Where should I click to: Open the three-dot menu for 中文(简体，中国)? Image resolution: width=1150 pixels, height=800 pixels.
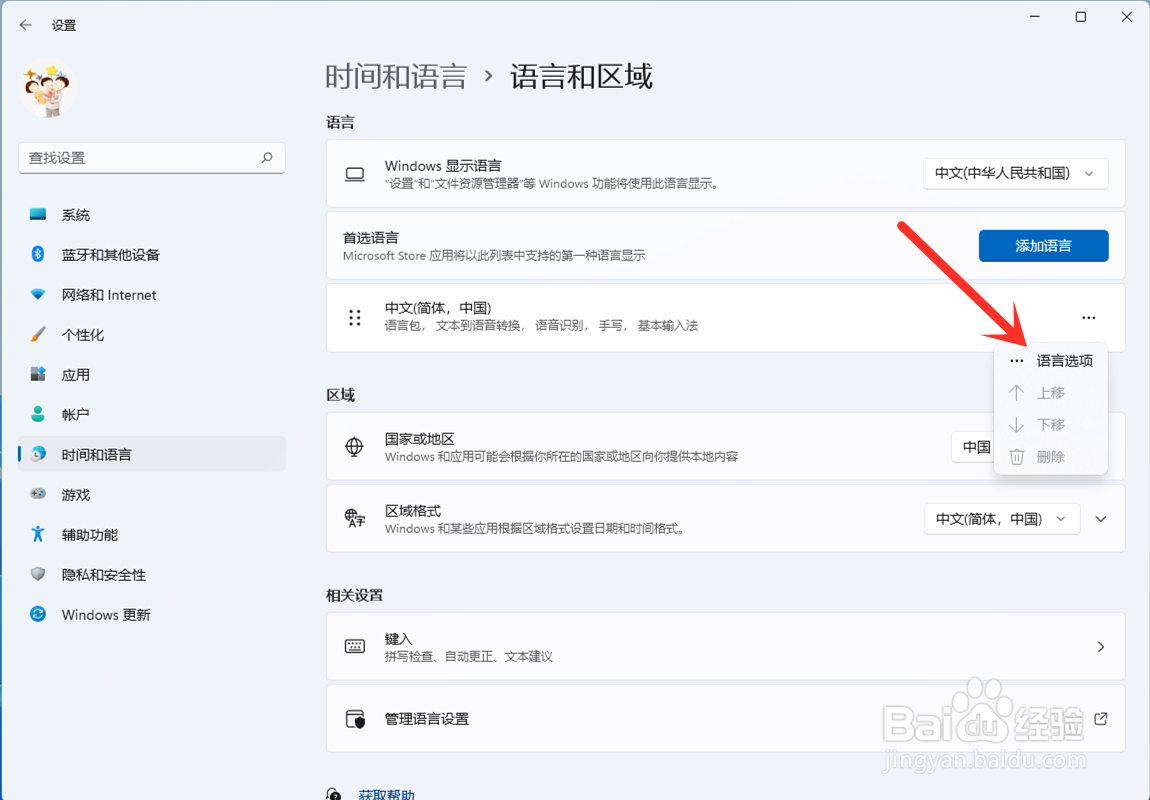pyautogui.click(x=1088, y=318)
